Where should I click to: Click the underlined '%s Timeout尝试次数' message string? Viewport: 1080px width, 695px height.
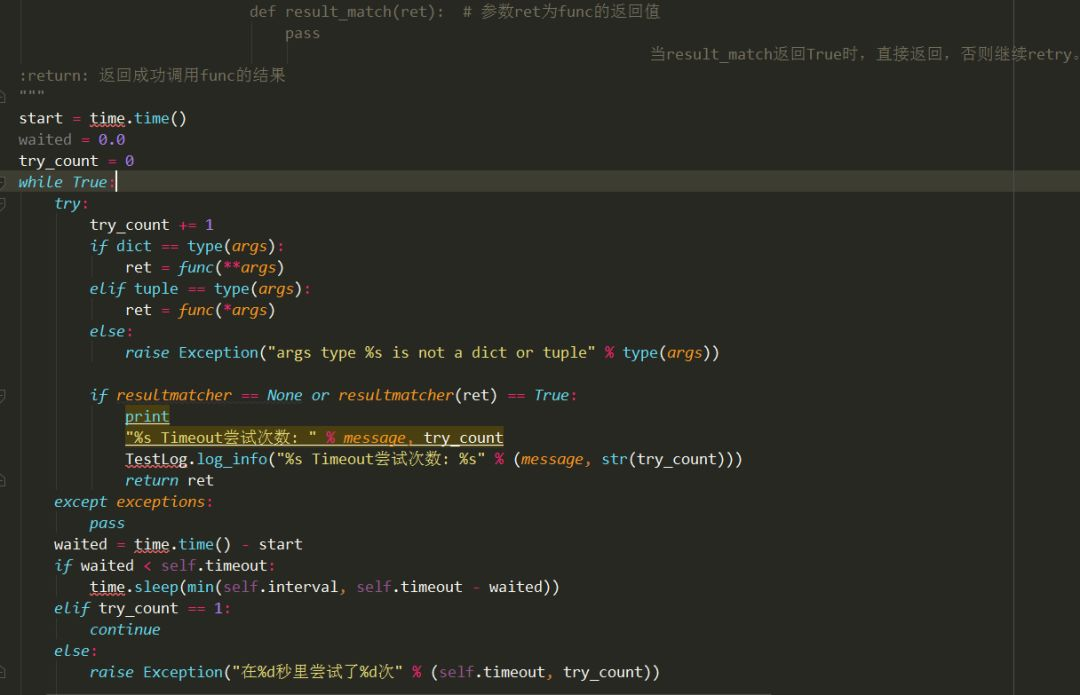(221, 438)
